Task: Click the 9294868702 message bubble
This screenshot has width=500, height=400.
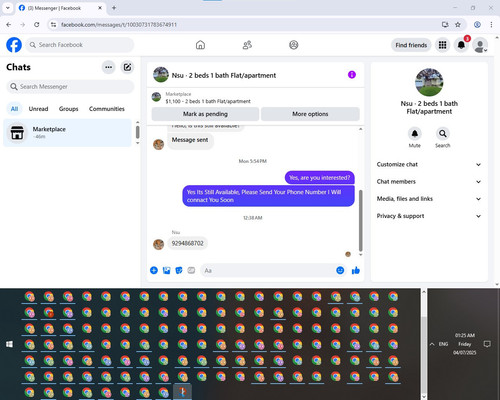Action: [x=187, y=243]
